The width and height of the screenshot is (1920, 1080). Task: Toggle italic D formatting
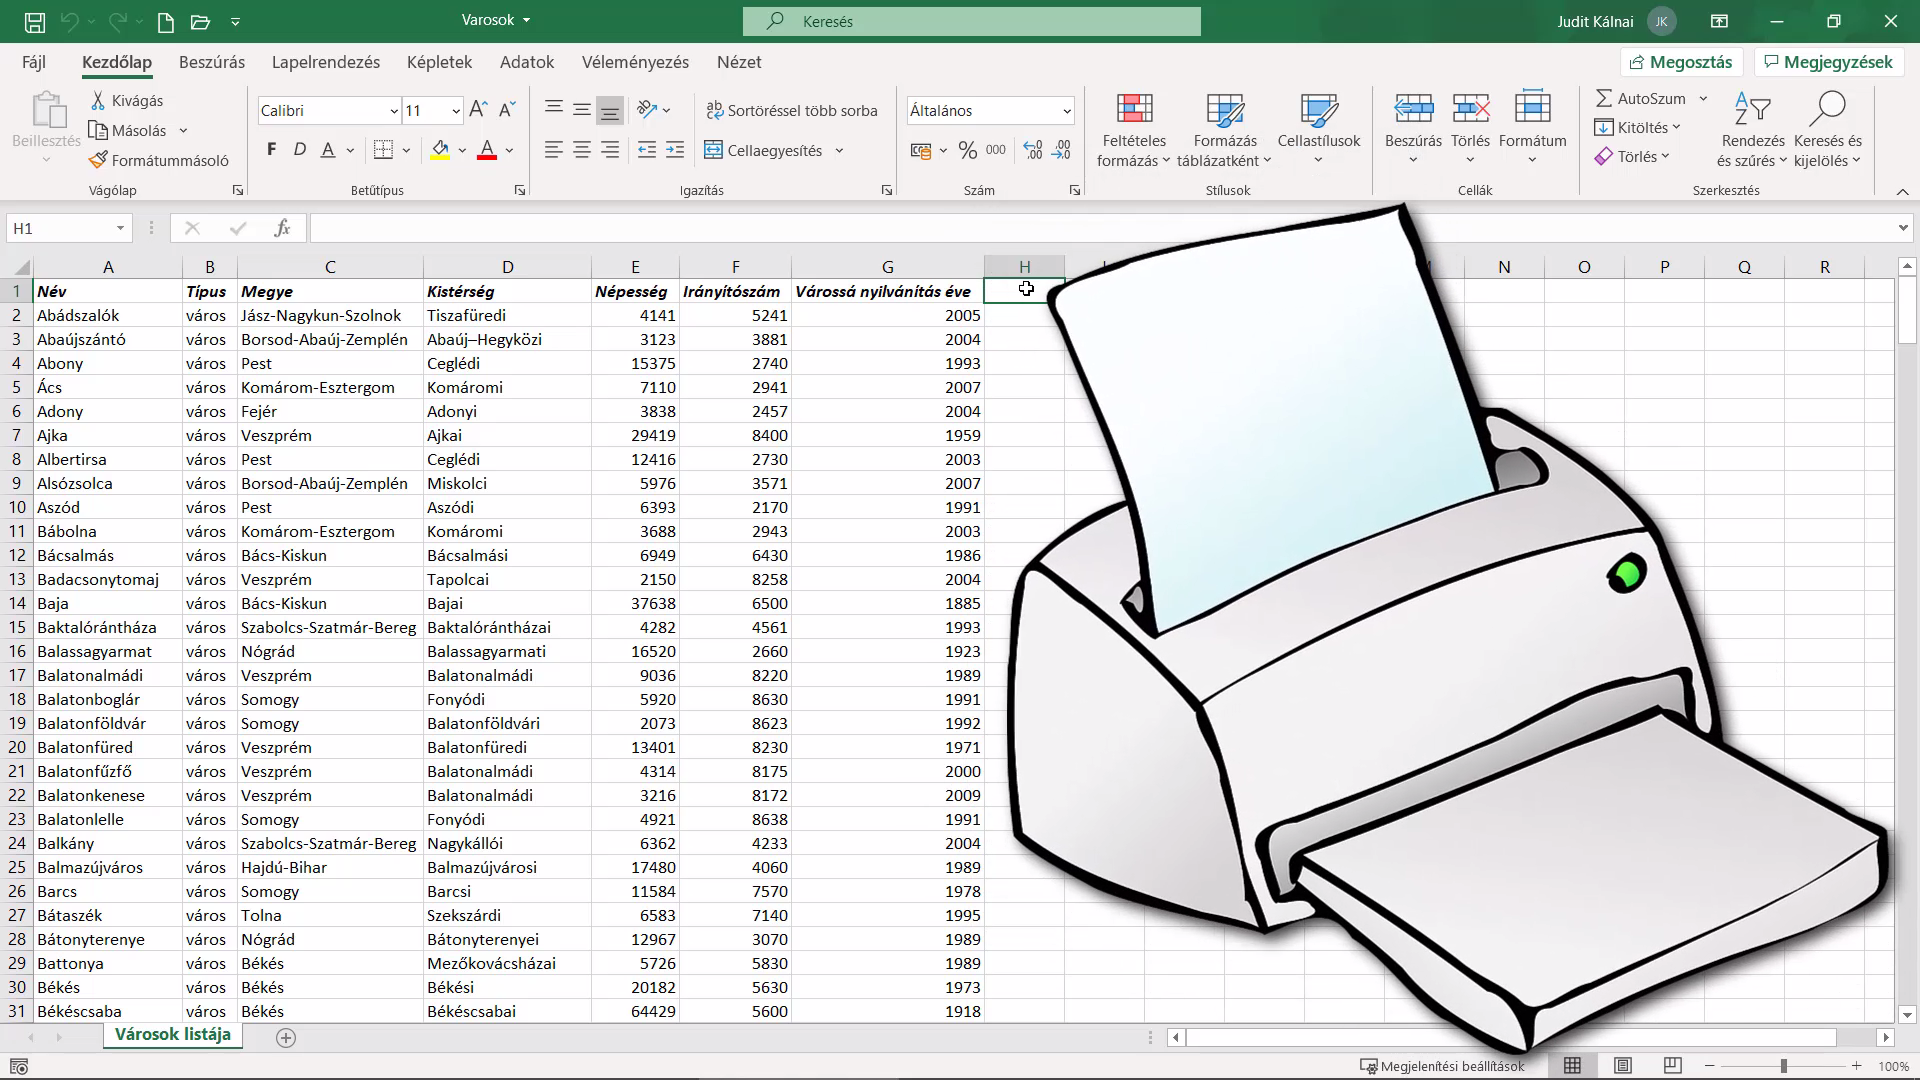[299, 150]
